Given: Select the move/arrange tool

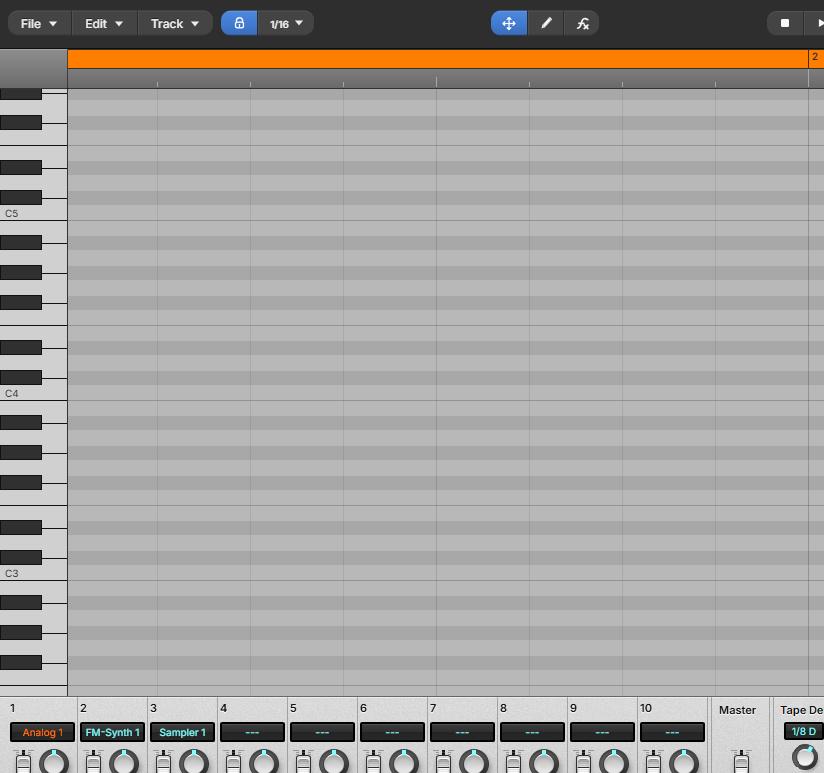Looking at the screenshot, I should tap(509, 23).
